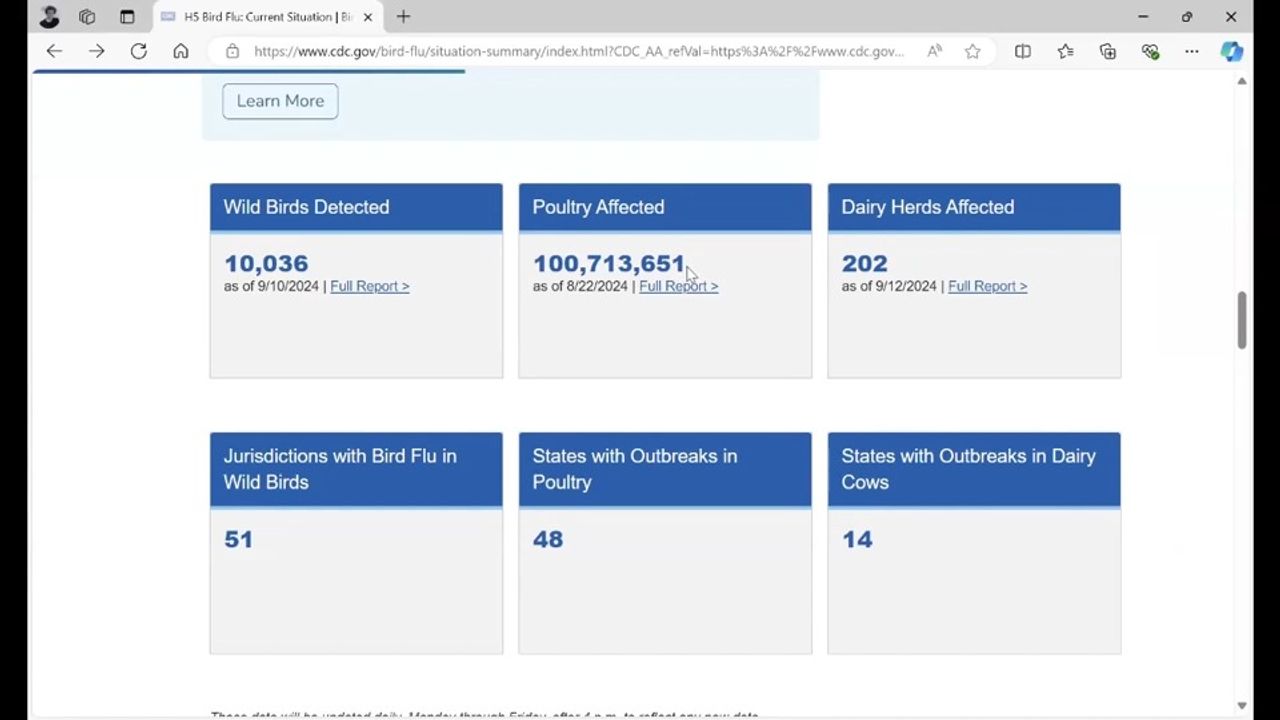Add this page to favorites with the star

pos(972,51)
